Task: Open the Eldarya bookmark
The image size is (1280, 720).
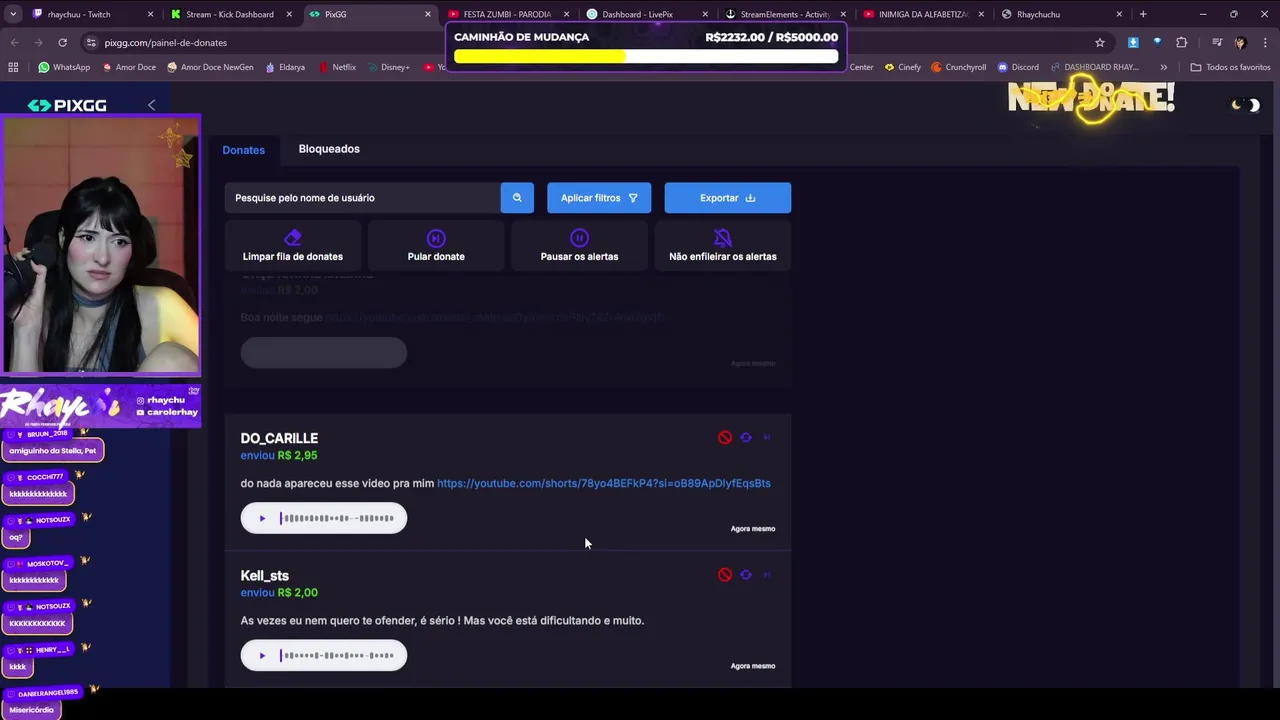Action: click(284, 67)
